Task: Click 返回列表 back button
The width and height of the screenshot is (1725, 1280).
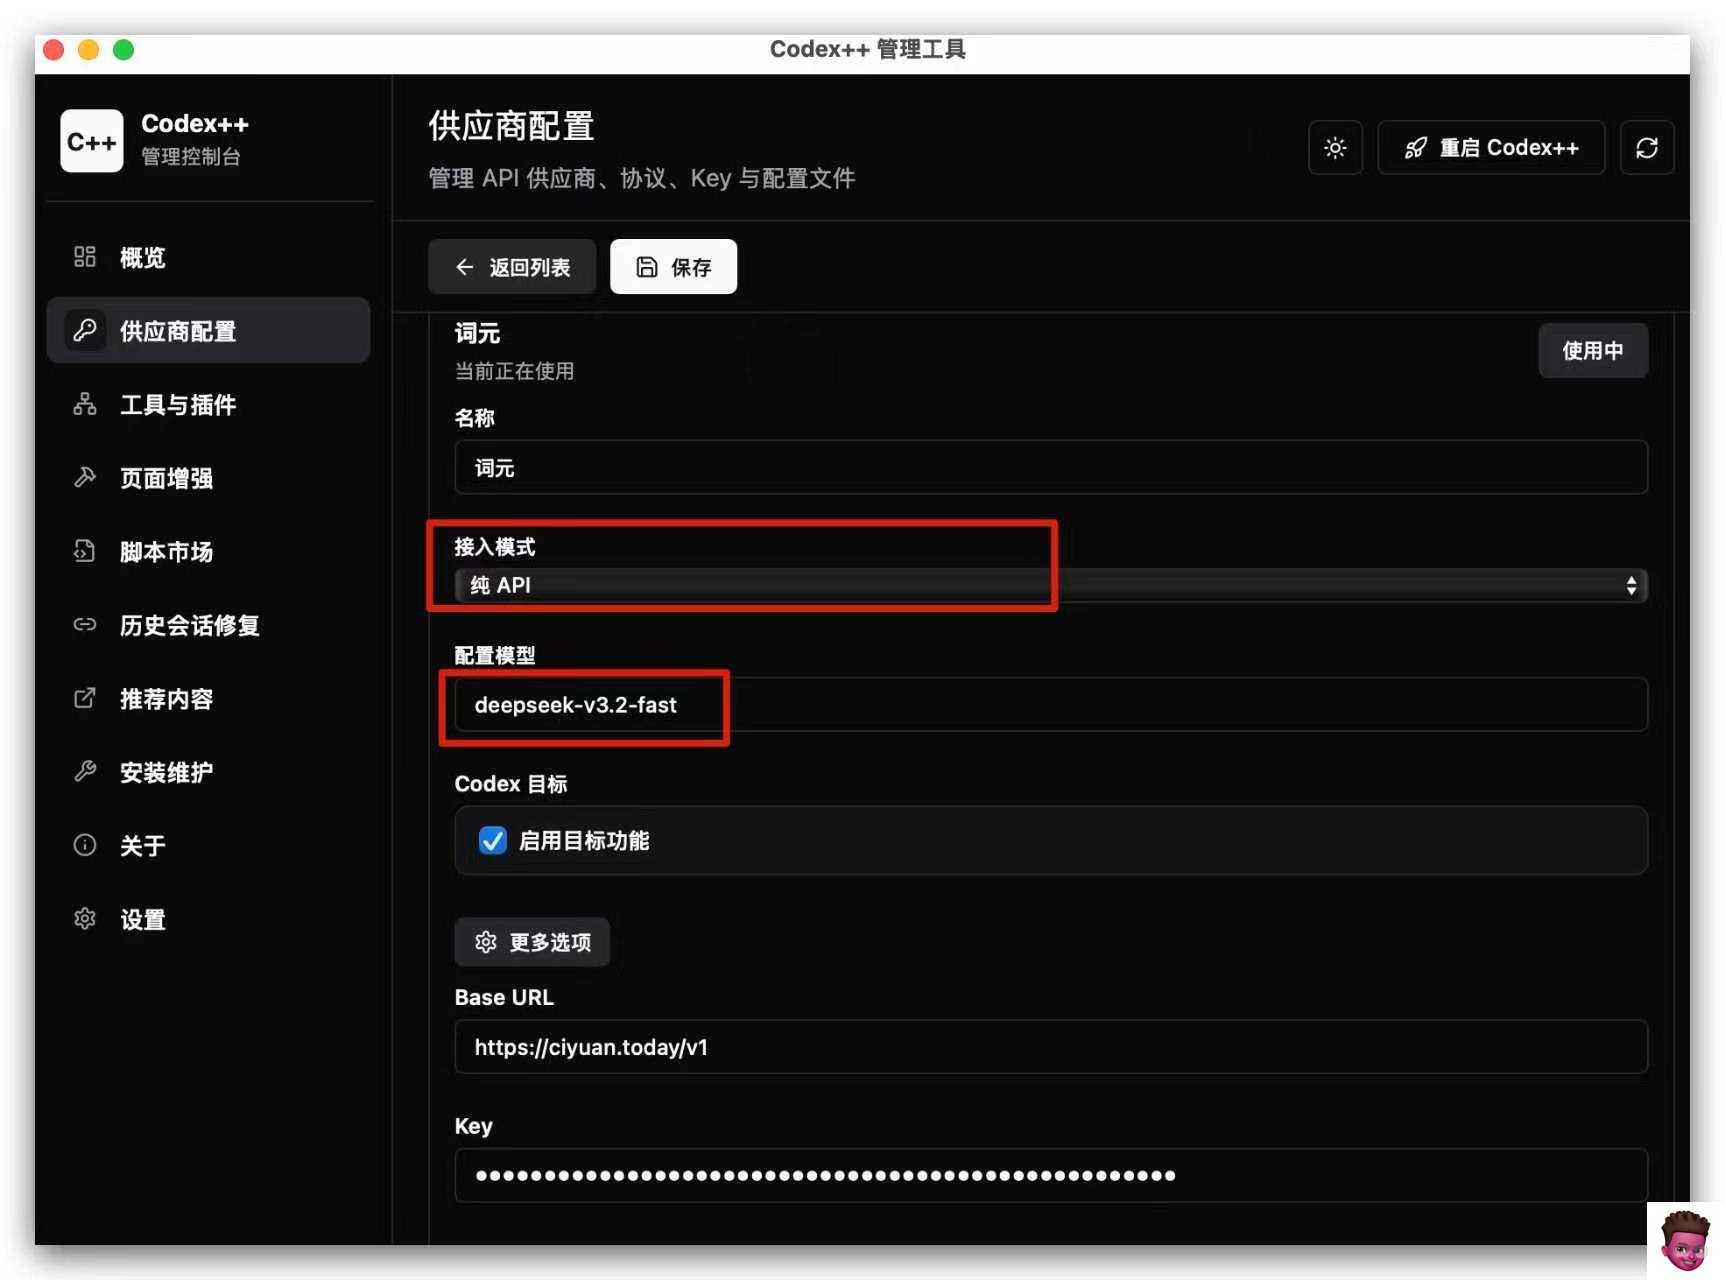Action: click(512, 267)
